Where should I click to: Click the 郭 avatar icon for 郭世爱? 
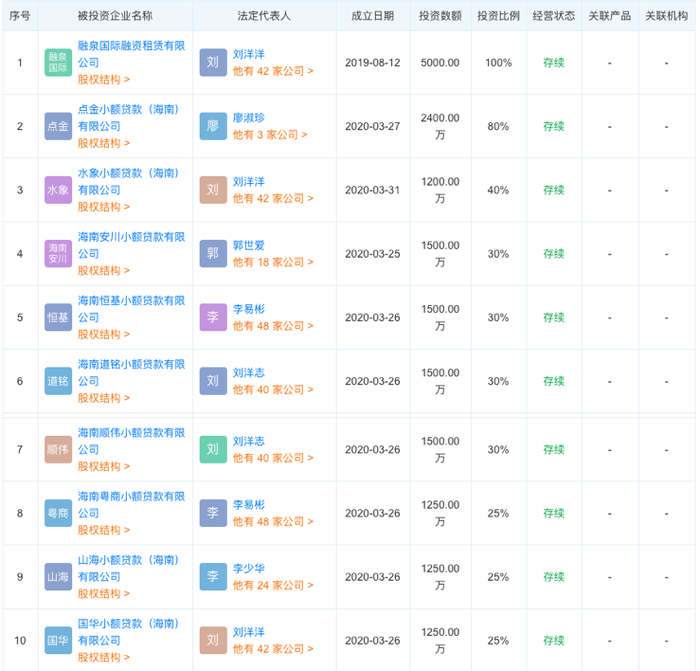coord(213,254)
